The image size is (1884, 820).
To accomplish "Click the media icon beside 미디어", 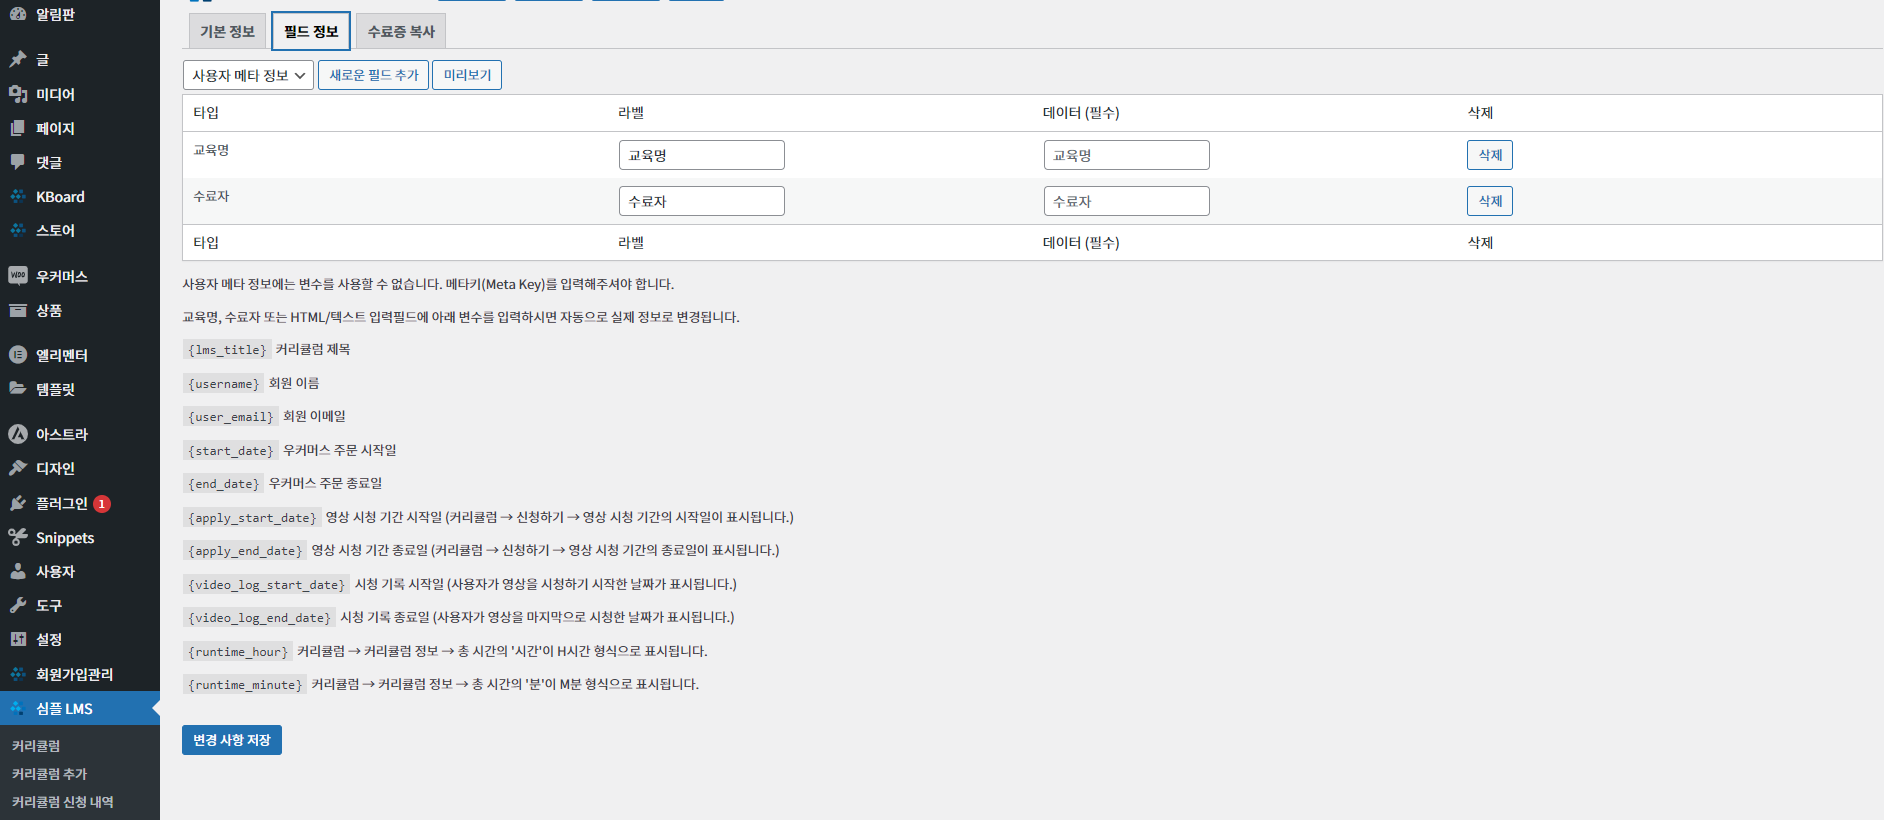I will tap(18, 94).
